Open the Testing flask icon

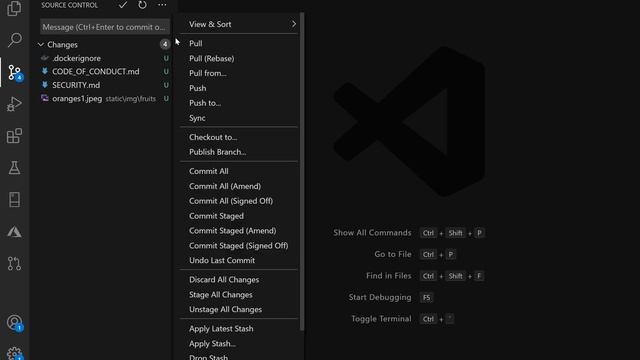tap(14, 168)
